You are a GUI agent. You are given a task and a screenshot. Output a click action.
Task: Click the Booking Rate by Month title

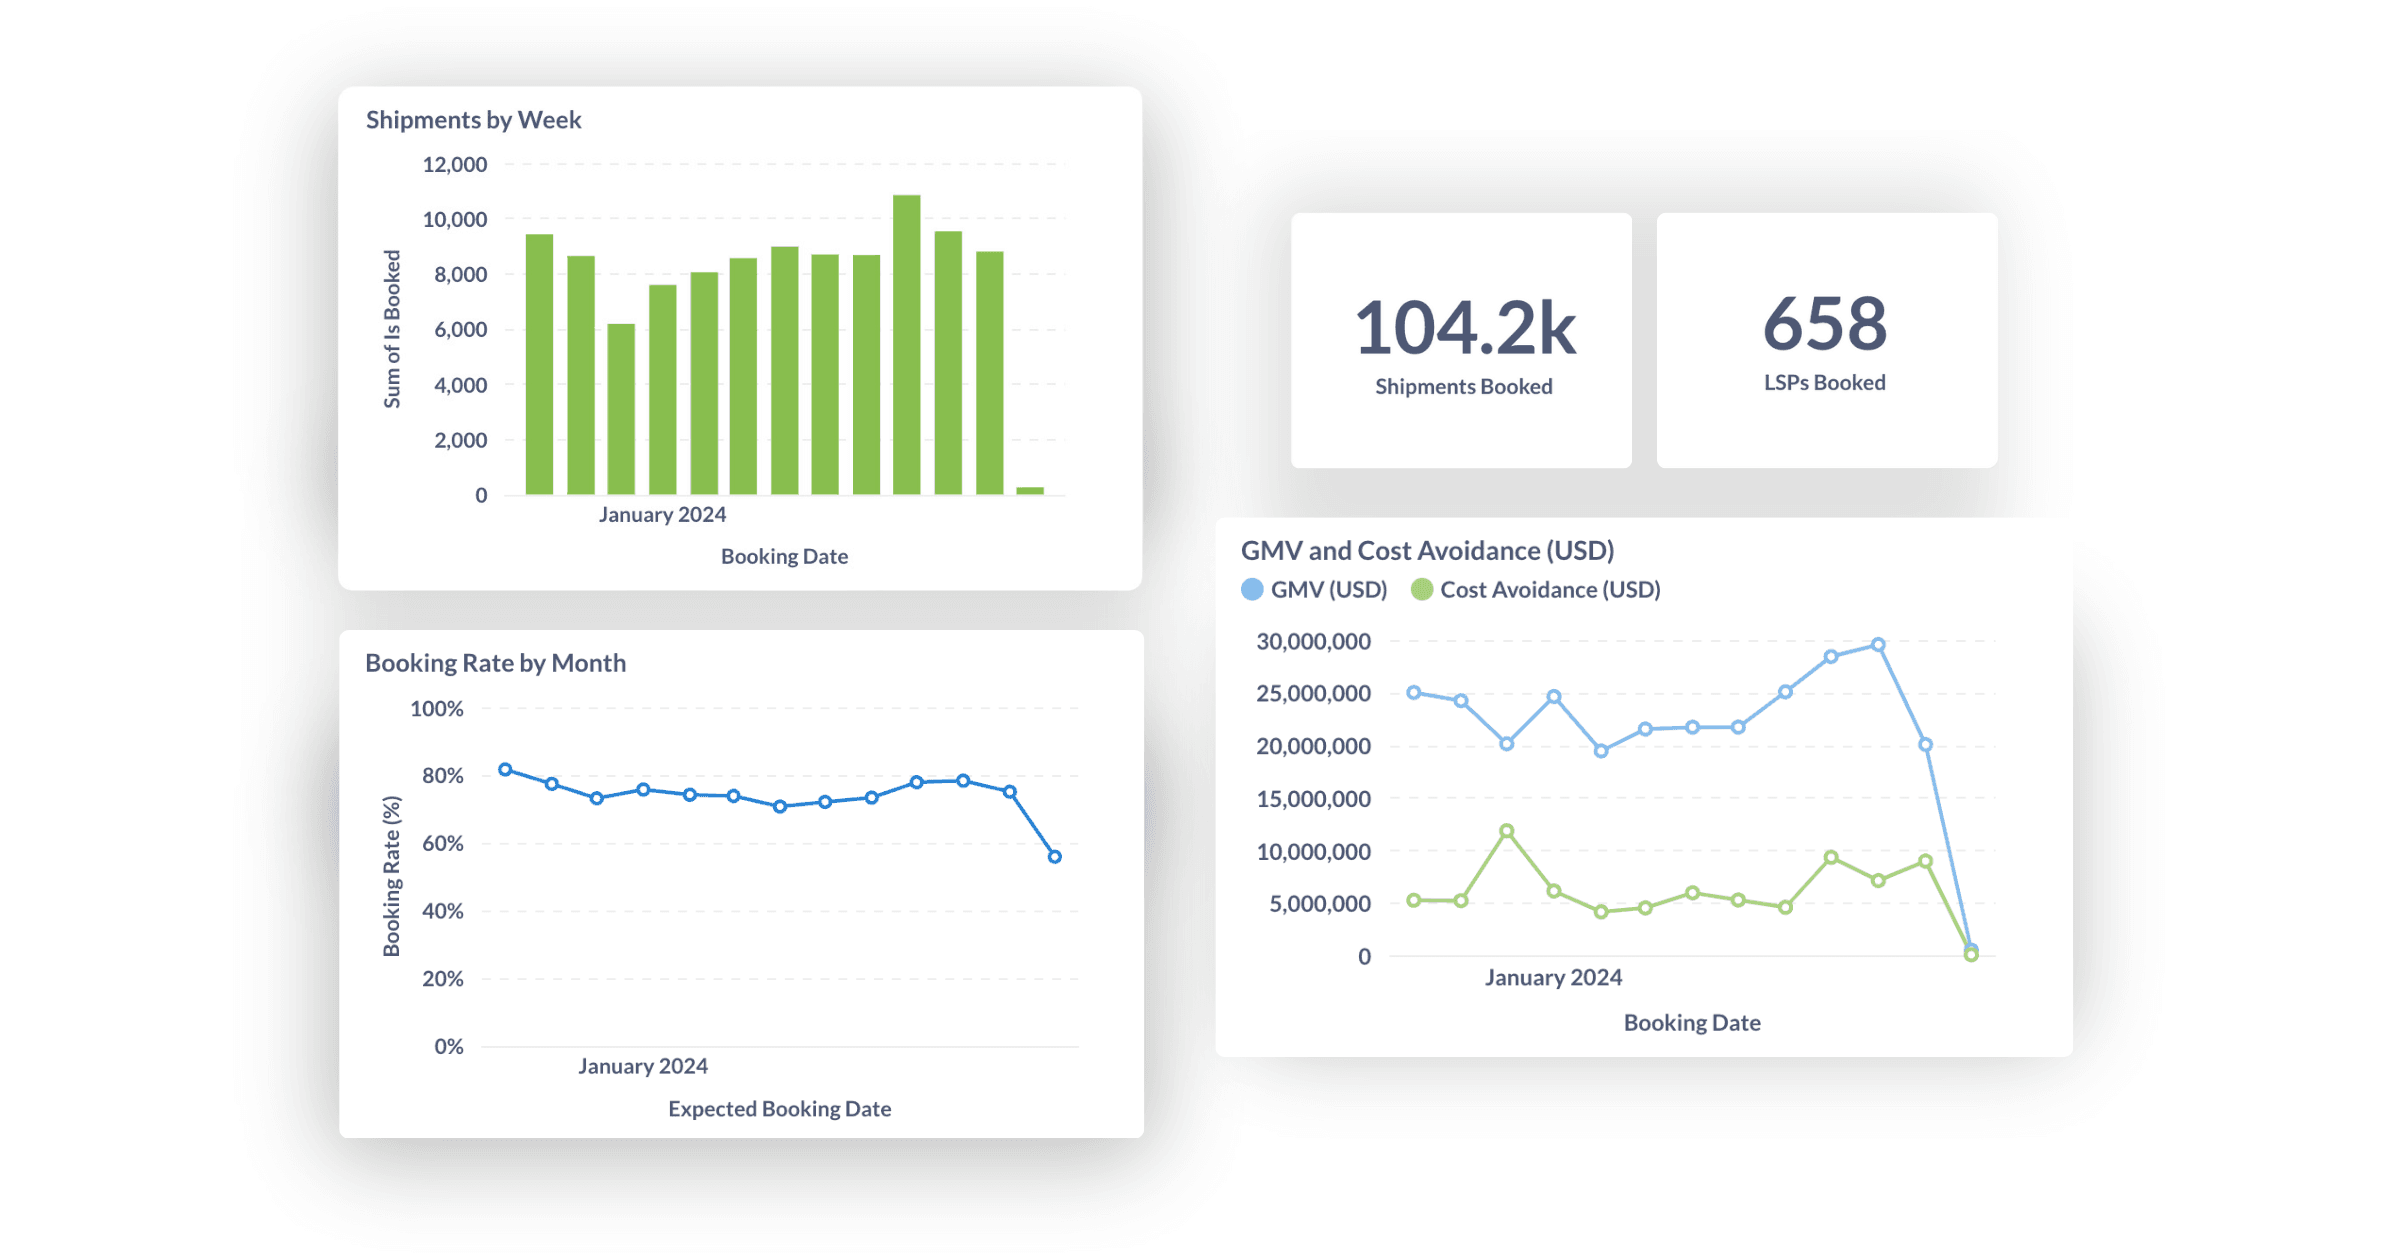coord(495,663)
